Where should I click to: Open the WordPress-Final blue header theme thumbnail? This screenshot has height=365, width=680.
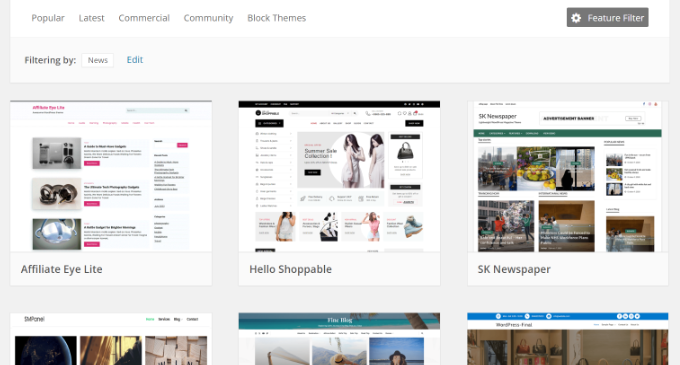tap(568, 339)
